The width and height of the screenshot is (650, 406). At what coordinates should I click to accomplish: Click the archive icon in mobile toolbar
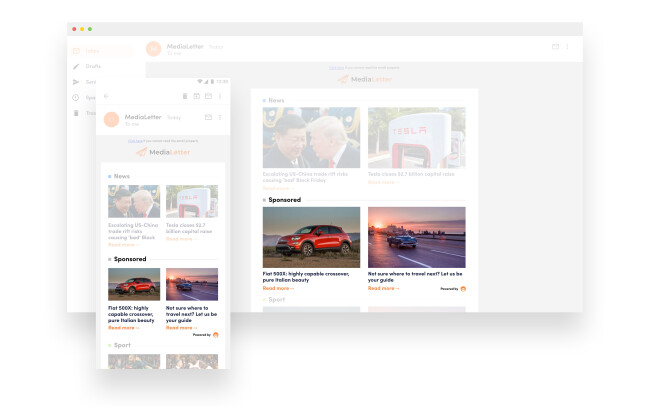(x=196, y=96)
